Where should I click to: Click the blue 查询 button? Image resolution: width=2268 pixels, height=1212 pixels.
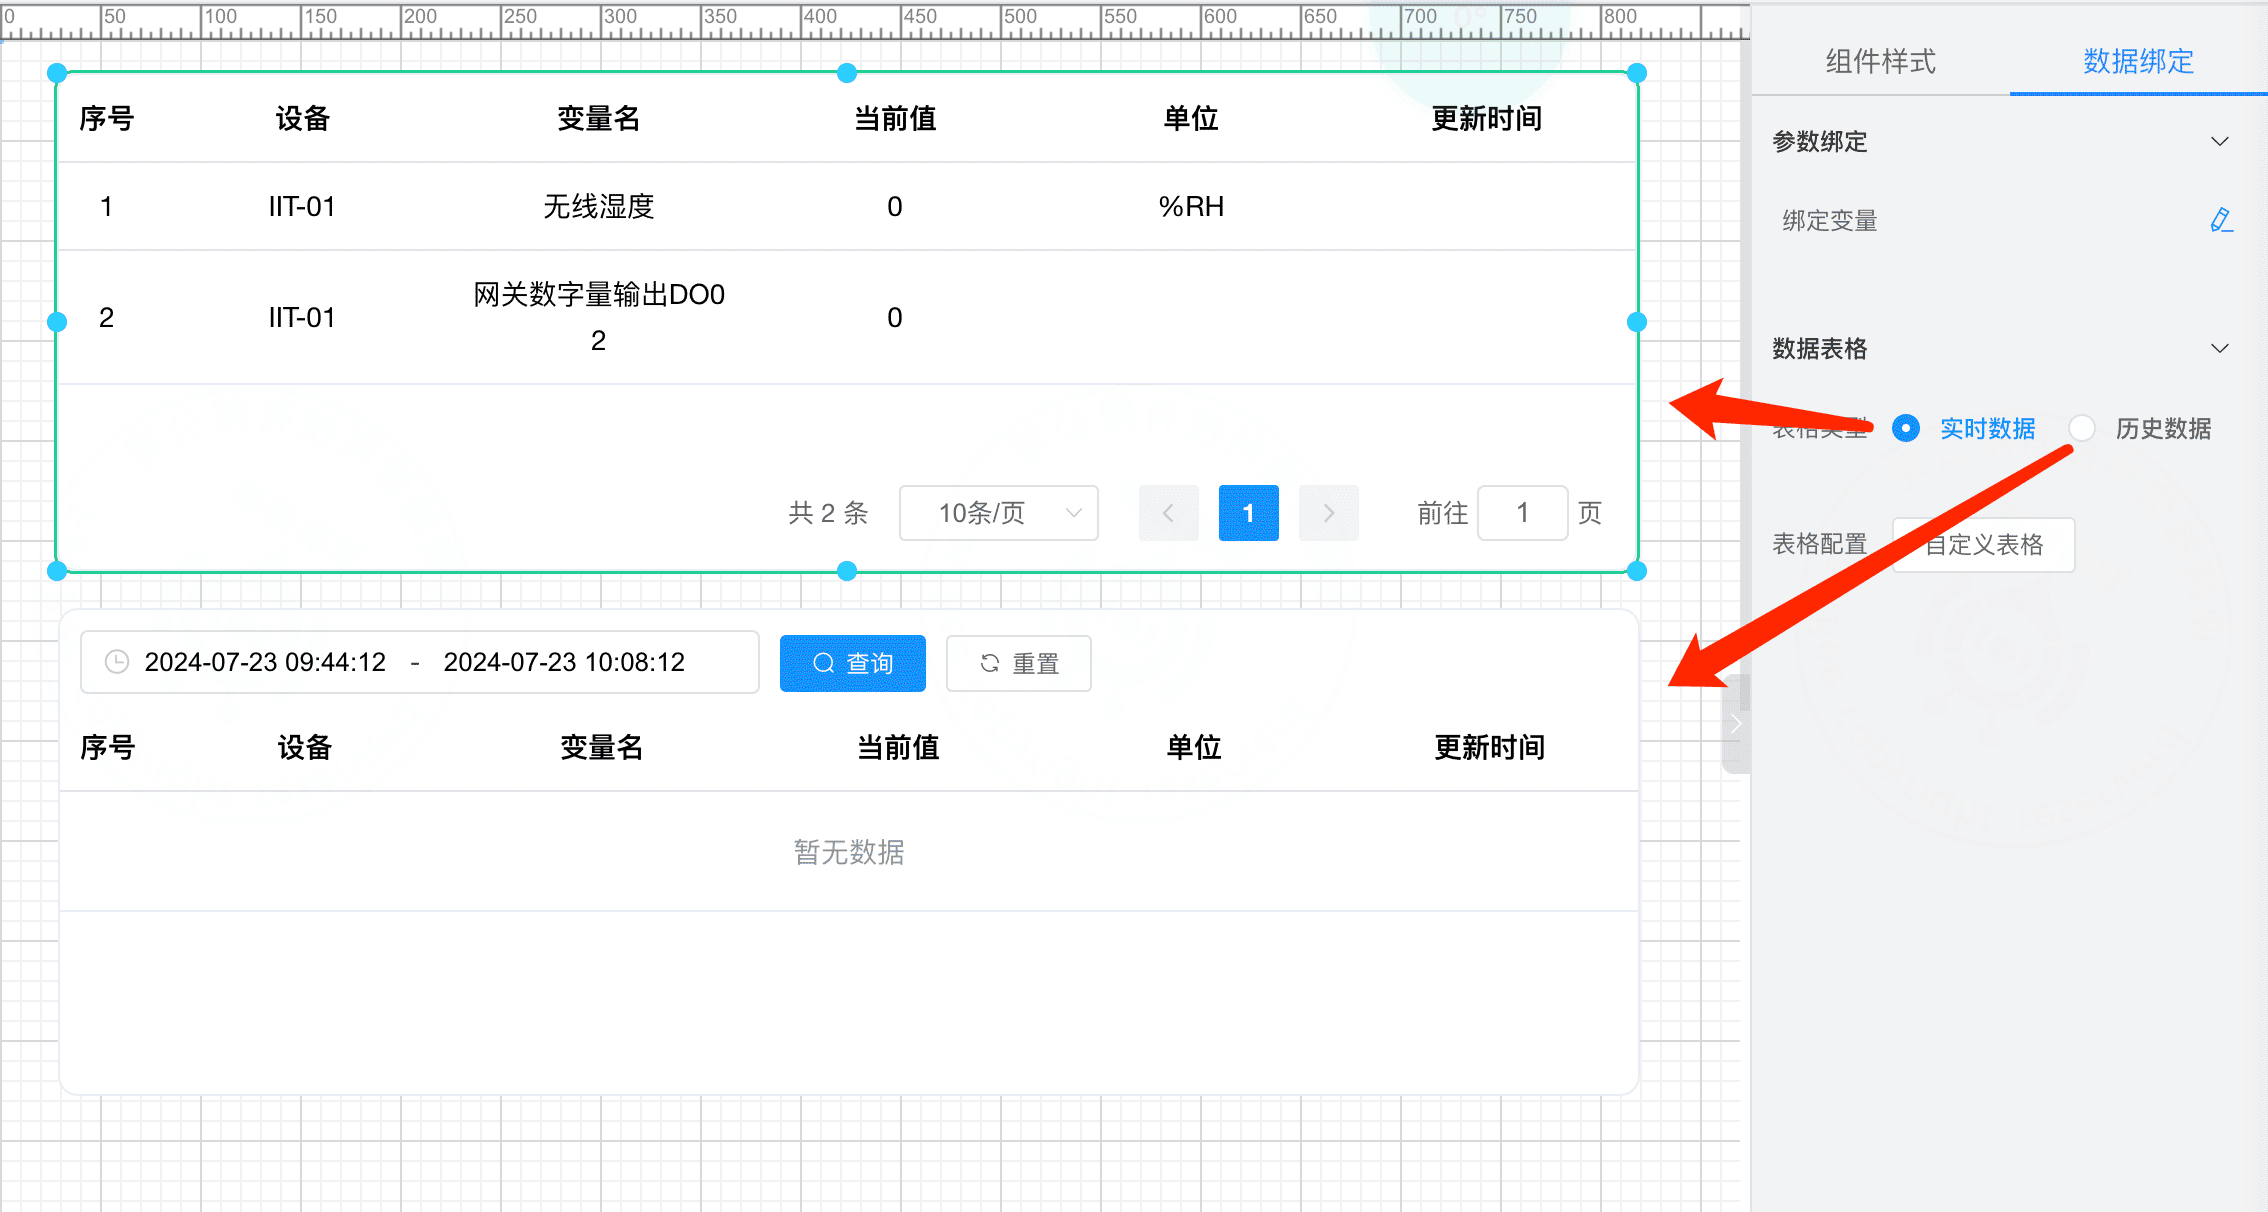(x=852, y=663)
